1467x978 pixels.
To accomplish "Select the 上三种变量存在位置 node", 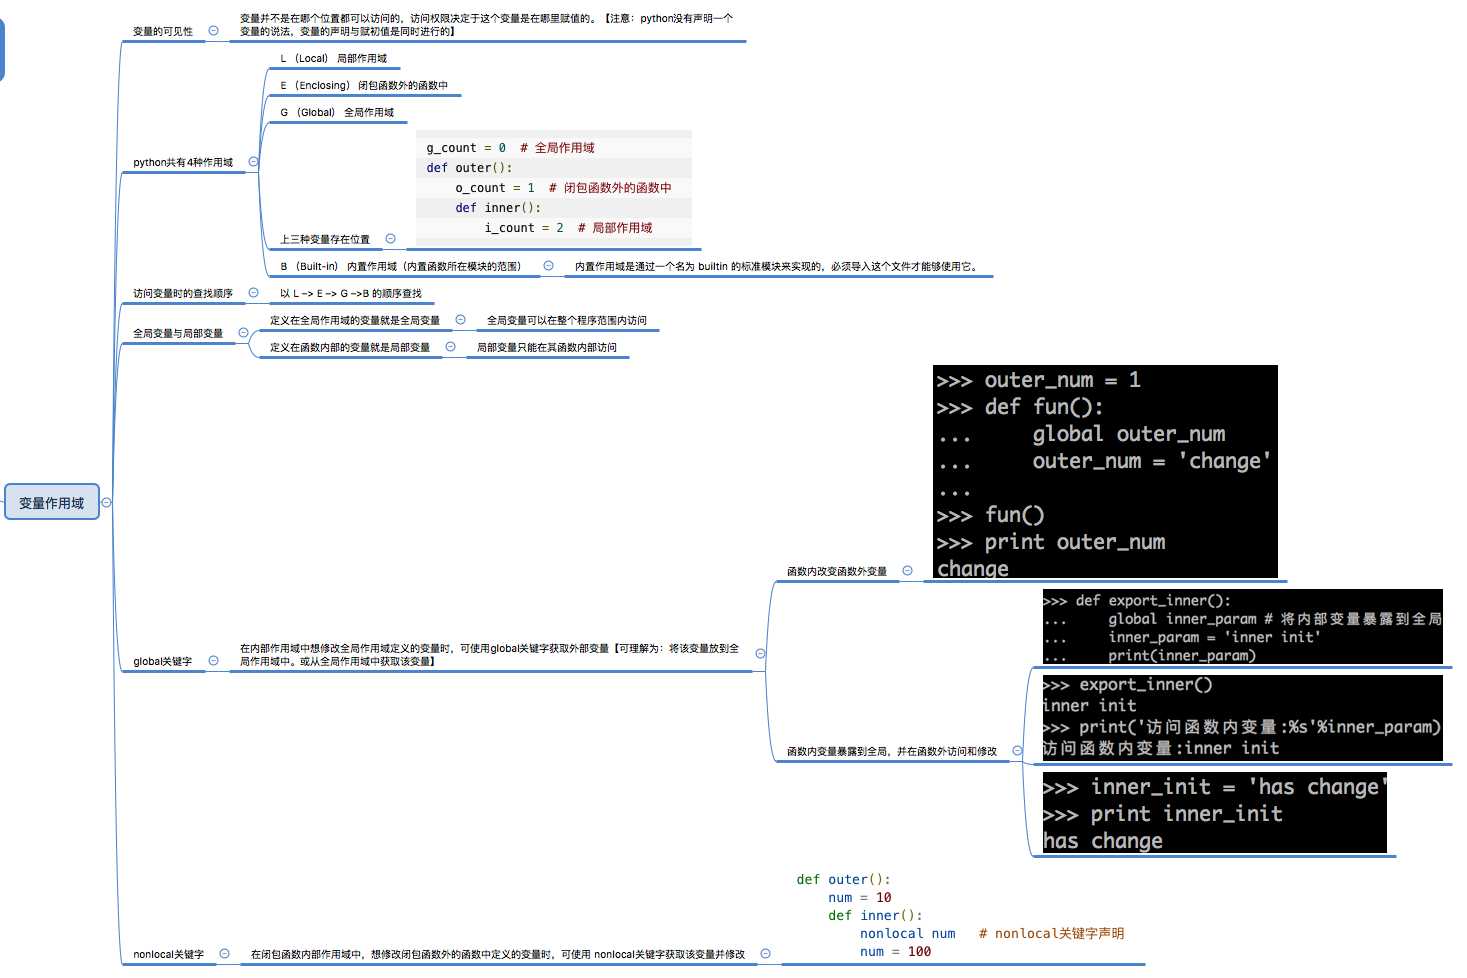I will pyautogui.click(x=325, y=240).
